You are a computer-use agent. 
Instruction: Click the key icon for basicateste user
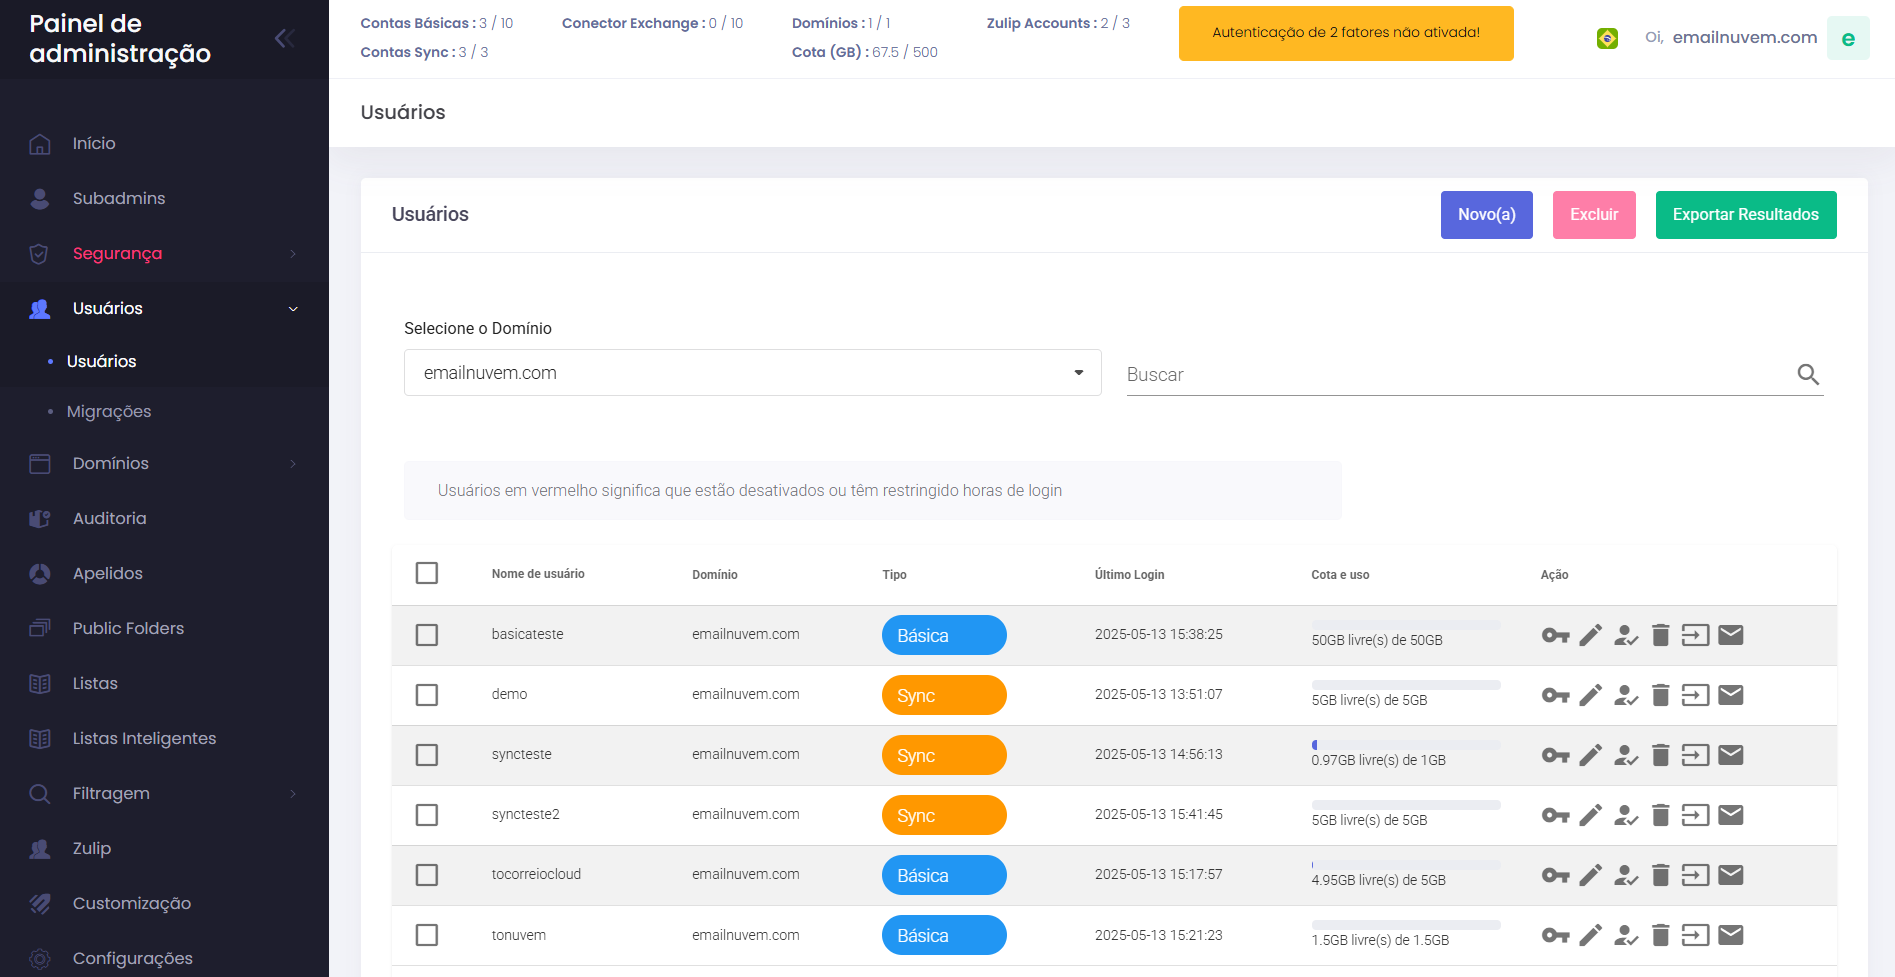[1555, 635]
